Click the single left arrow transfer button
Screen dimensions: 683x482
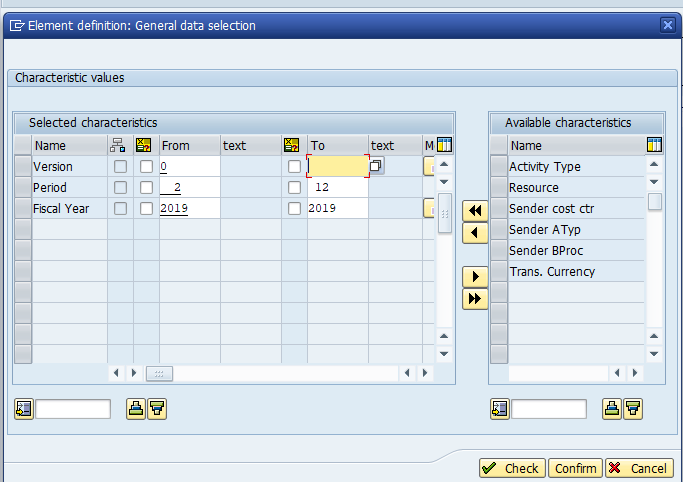[475, 232]
